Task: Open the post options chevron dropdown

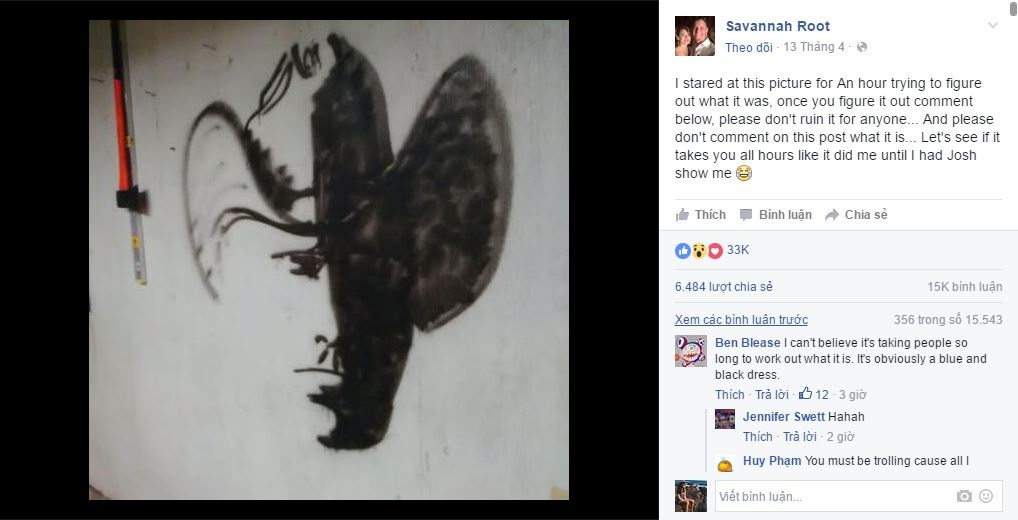Action: click(992, 26)
